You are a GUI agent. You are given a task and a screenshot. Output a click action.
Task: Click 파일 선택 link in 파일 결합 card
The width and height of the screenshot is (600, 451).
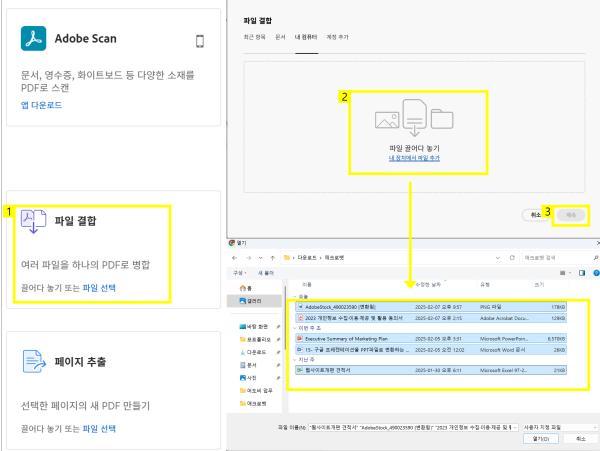tap(99, 288)
